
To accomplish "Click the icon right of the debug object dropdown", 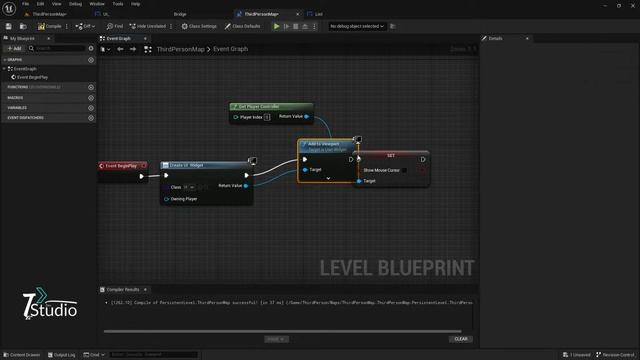I will (x=393, y=26).
